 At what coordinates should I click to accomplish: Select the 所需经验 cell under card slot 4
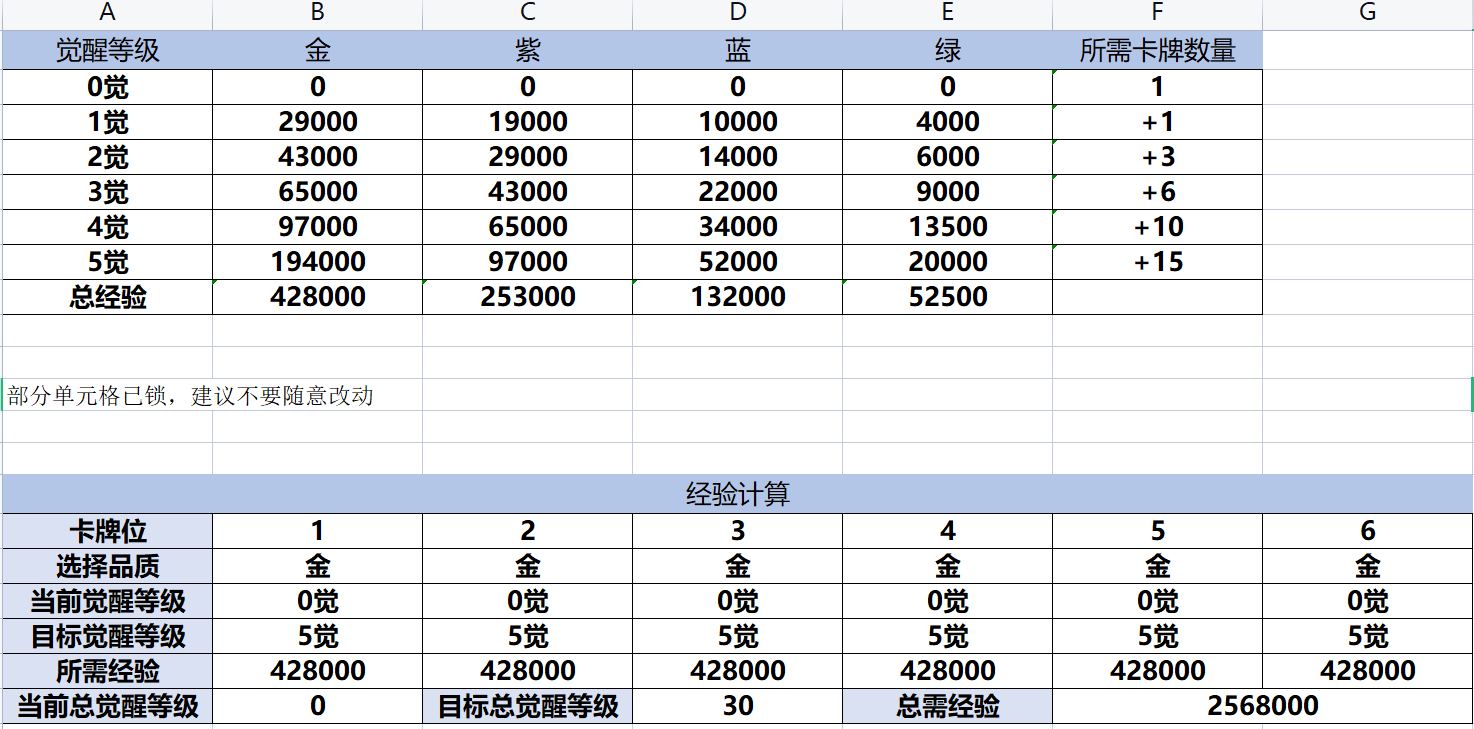click(947, 670)
